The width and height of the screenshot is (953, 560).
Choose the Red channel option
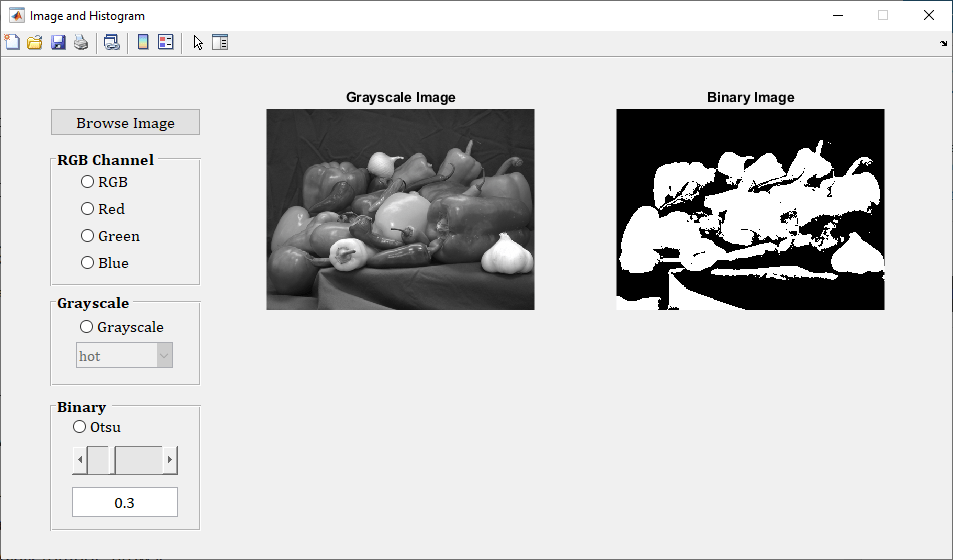tap(88, 209)
